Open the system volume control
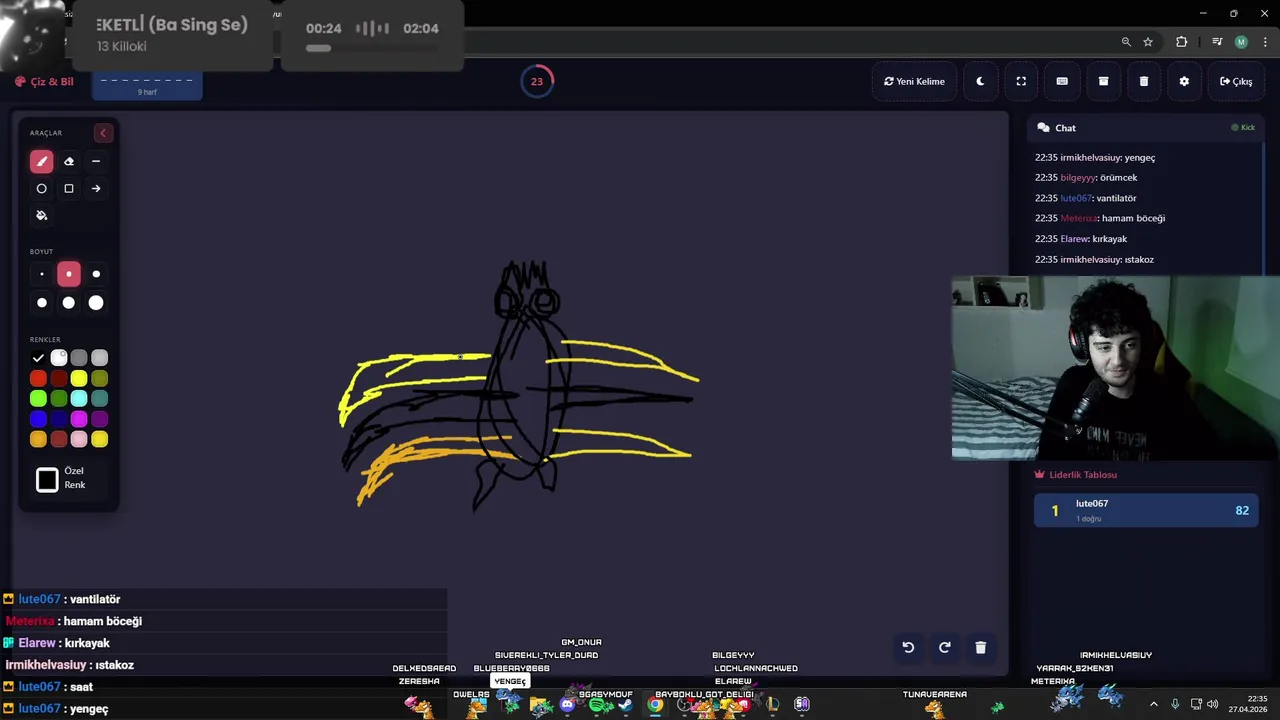 pos(1212,704)
